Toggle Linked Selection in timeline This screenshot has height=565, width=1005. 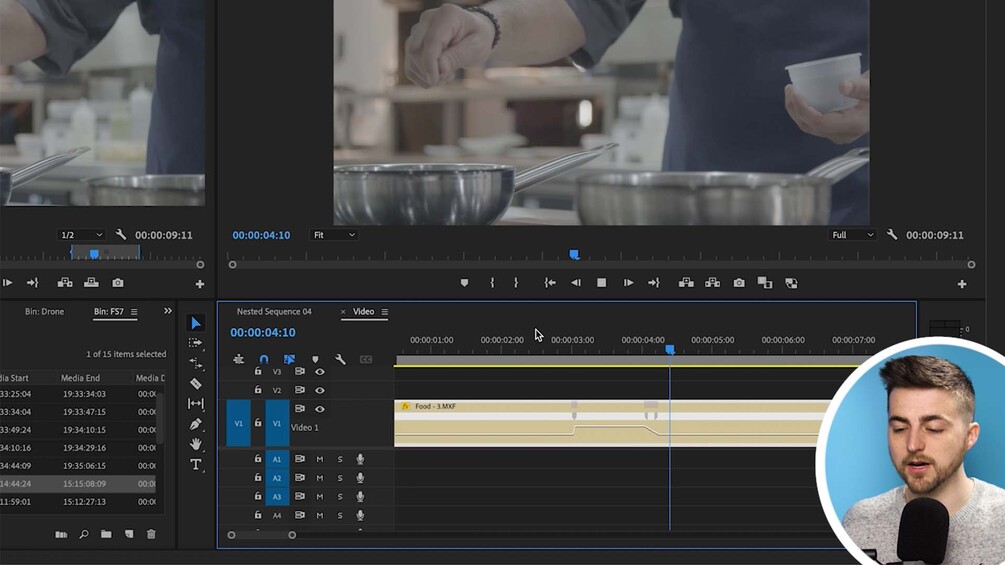click(289, 359)
